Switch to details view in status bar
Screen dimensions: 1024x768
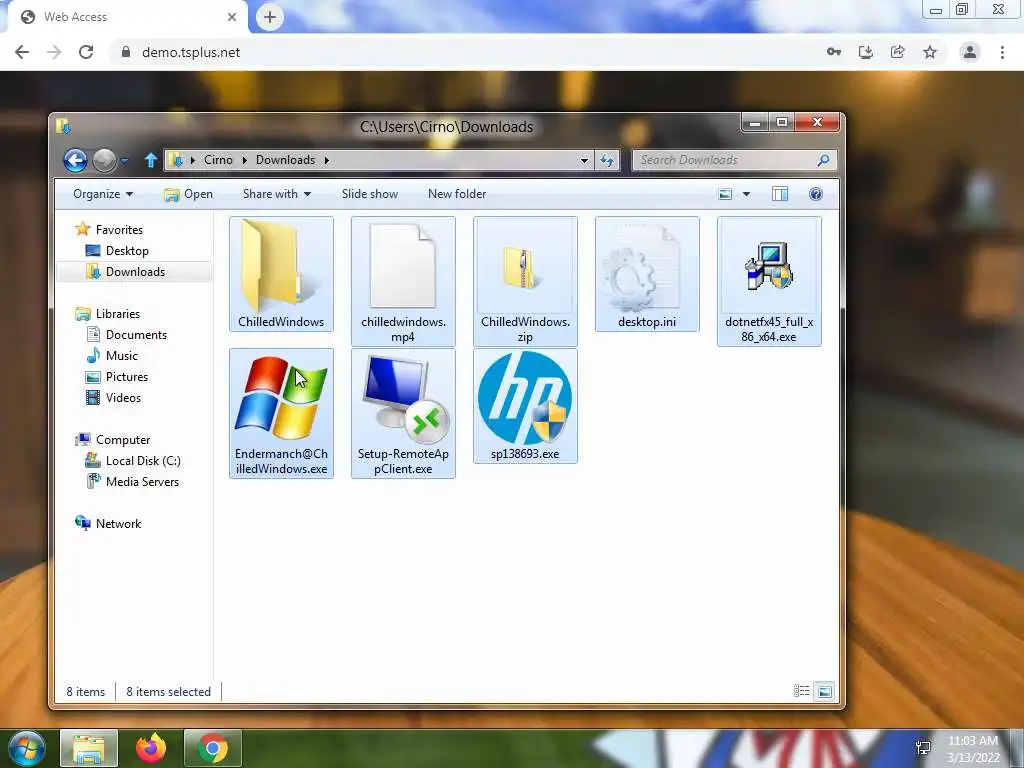[x=801, y=691]
